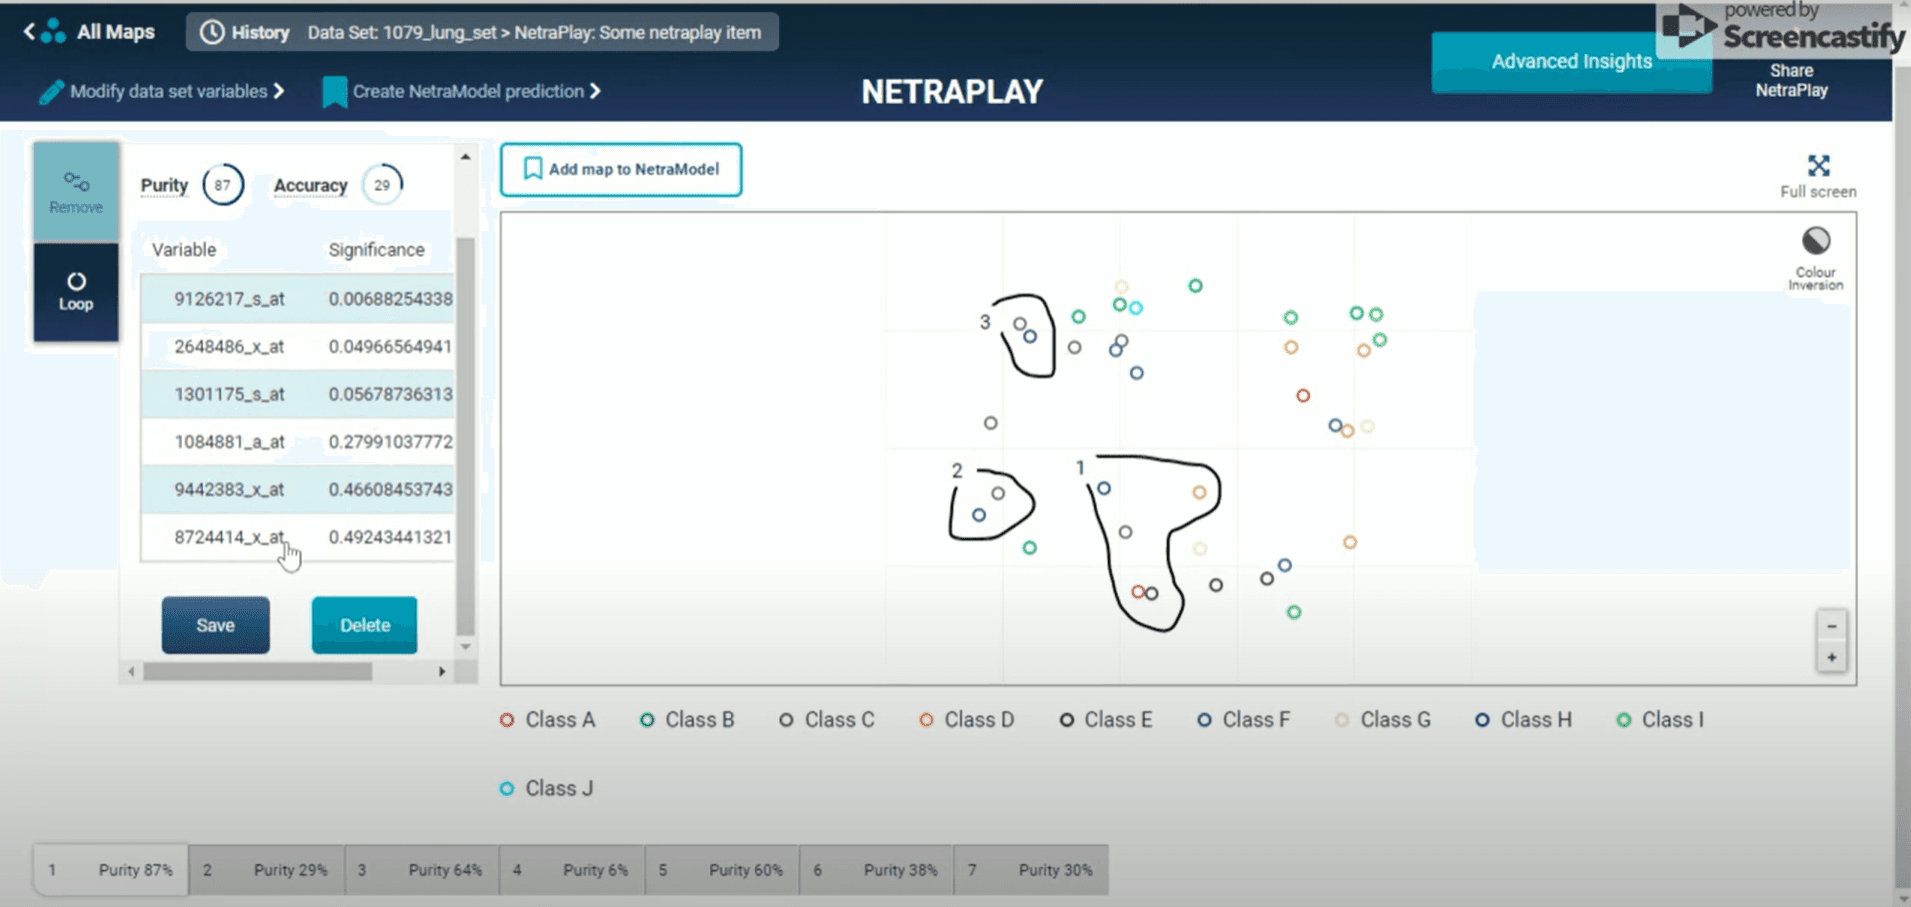Viewport: 1911px width, 907px height.
Task: Click the horizontal scroll right arrow
Action: click(442, 672)
